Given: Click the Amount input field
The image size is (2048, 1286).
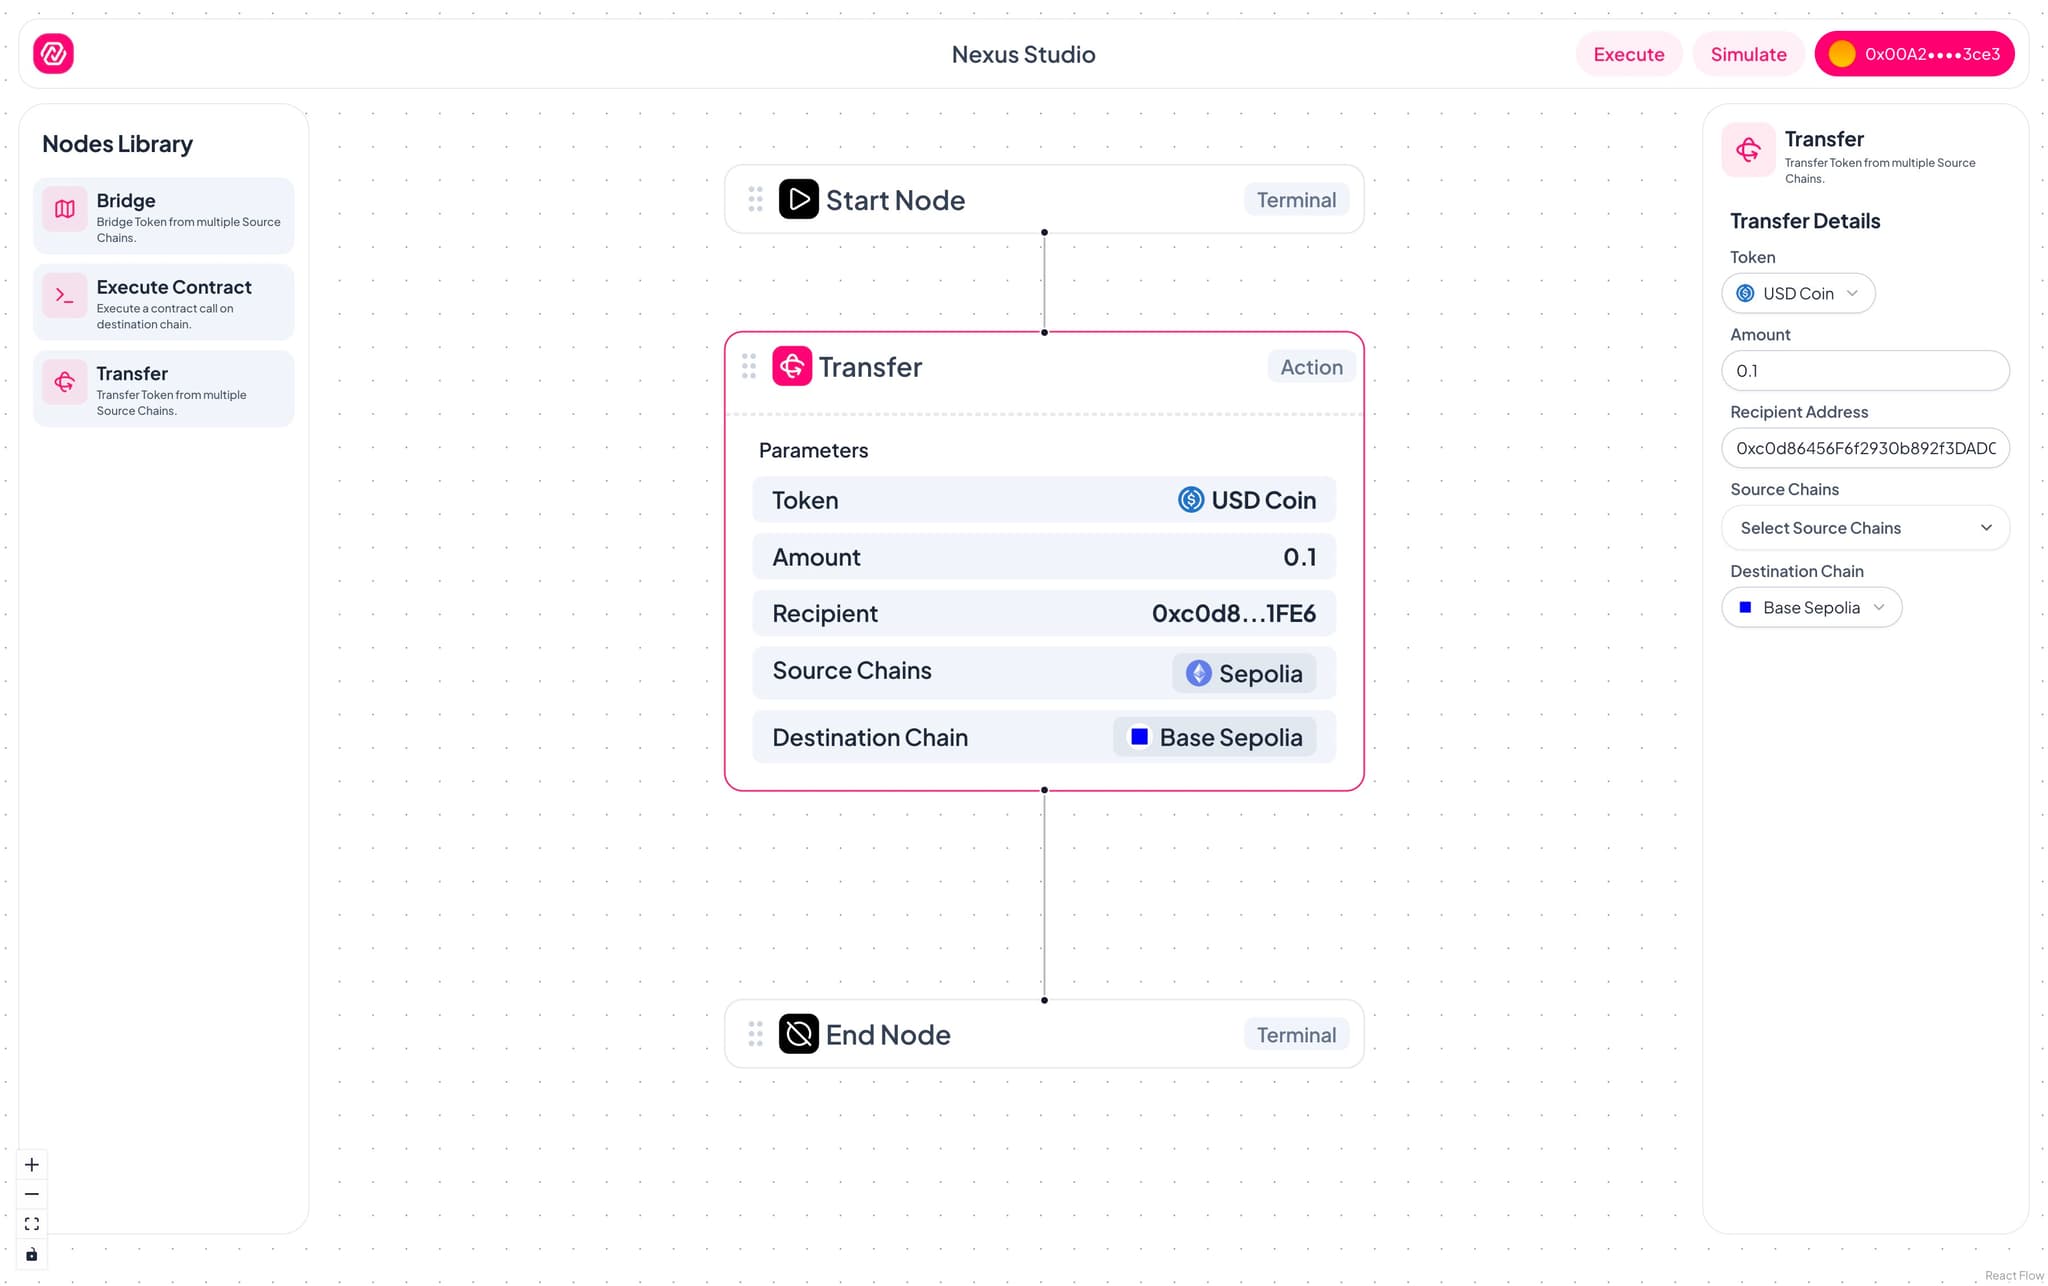Looking at the screenshot, I should [x=1865, y=371].
